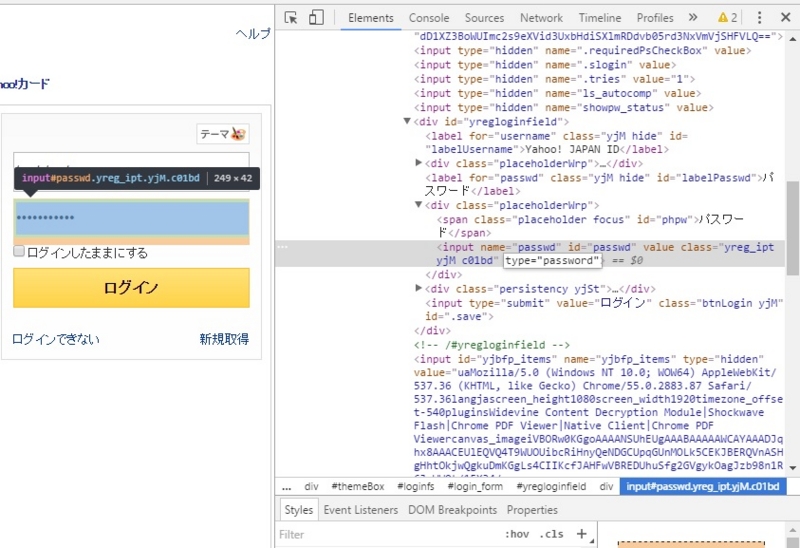Click the Elements panel vertical scrollbar thumb
Screen dimensions: 800x548
[792, 228]
